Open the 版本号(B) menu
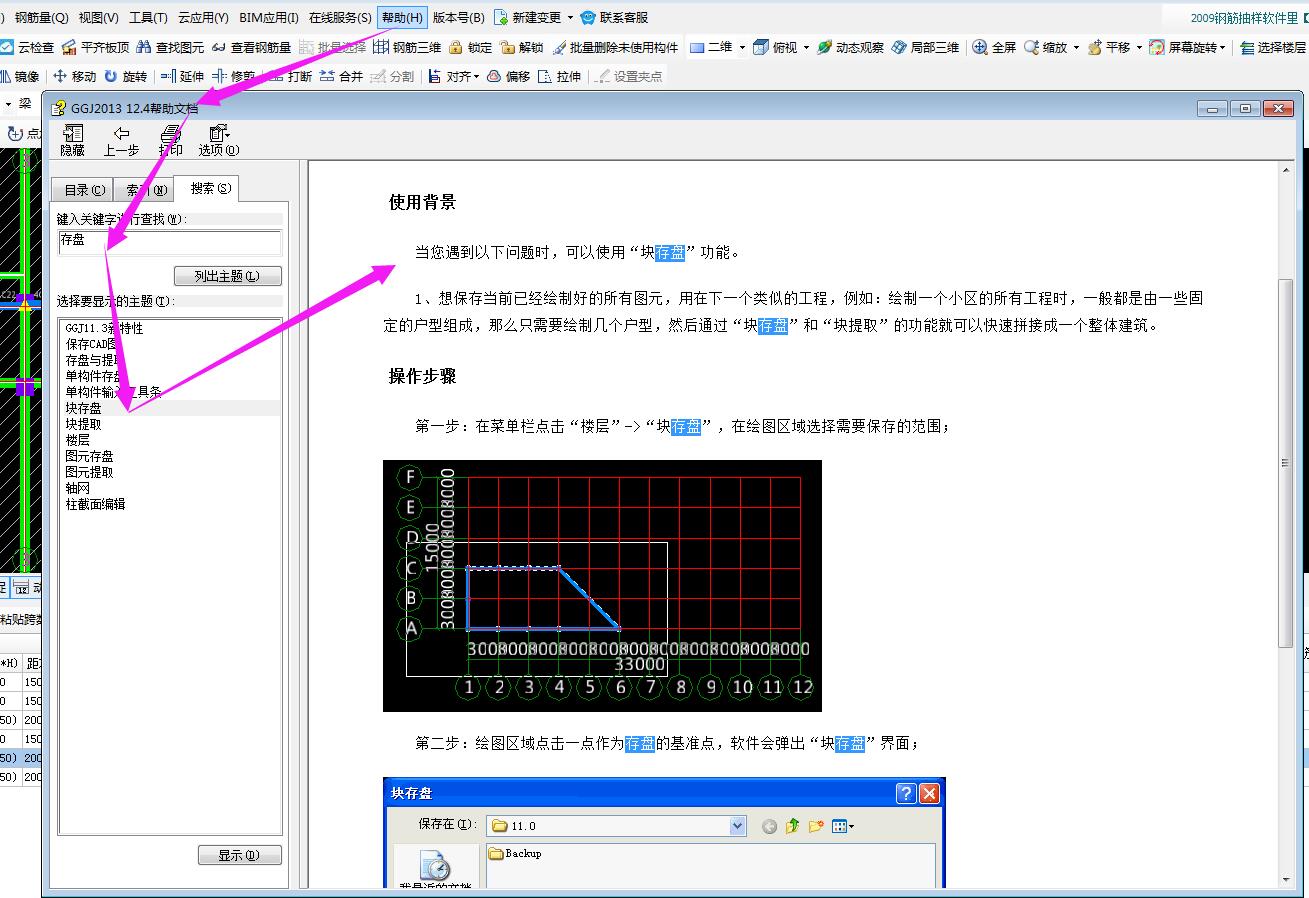 pyautogui.click(x=458, y=18)
